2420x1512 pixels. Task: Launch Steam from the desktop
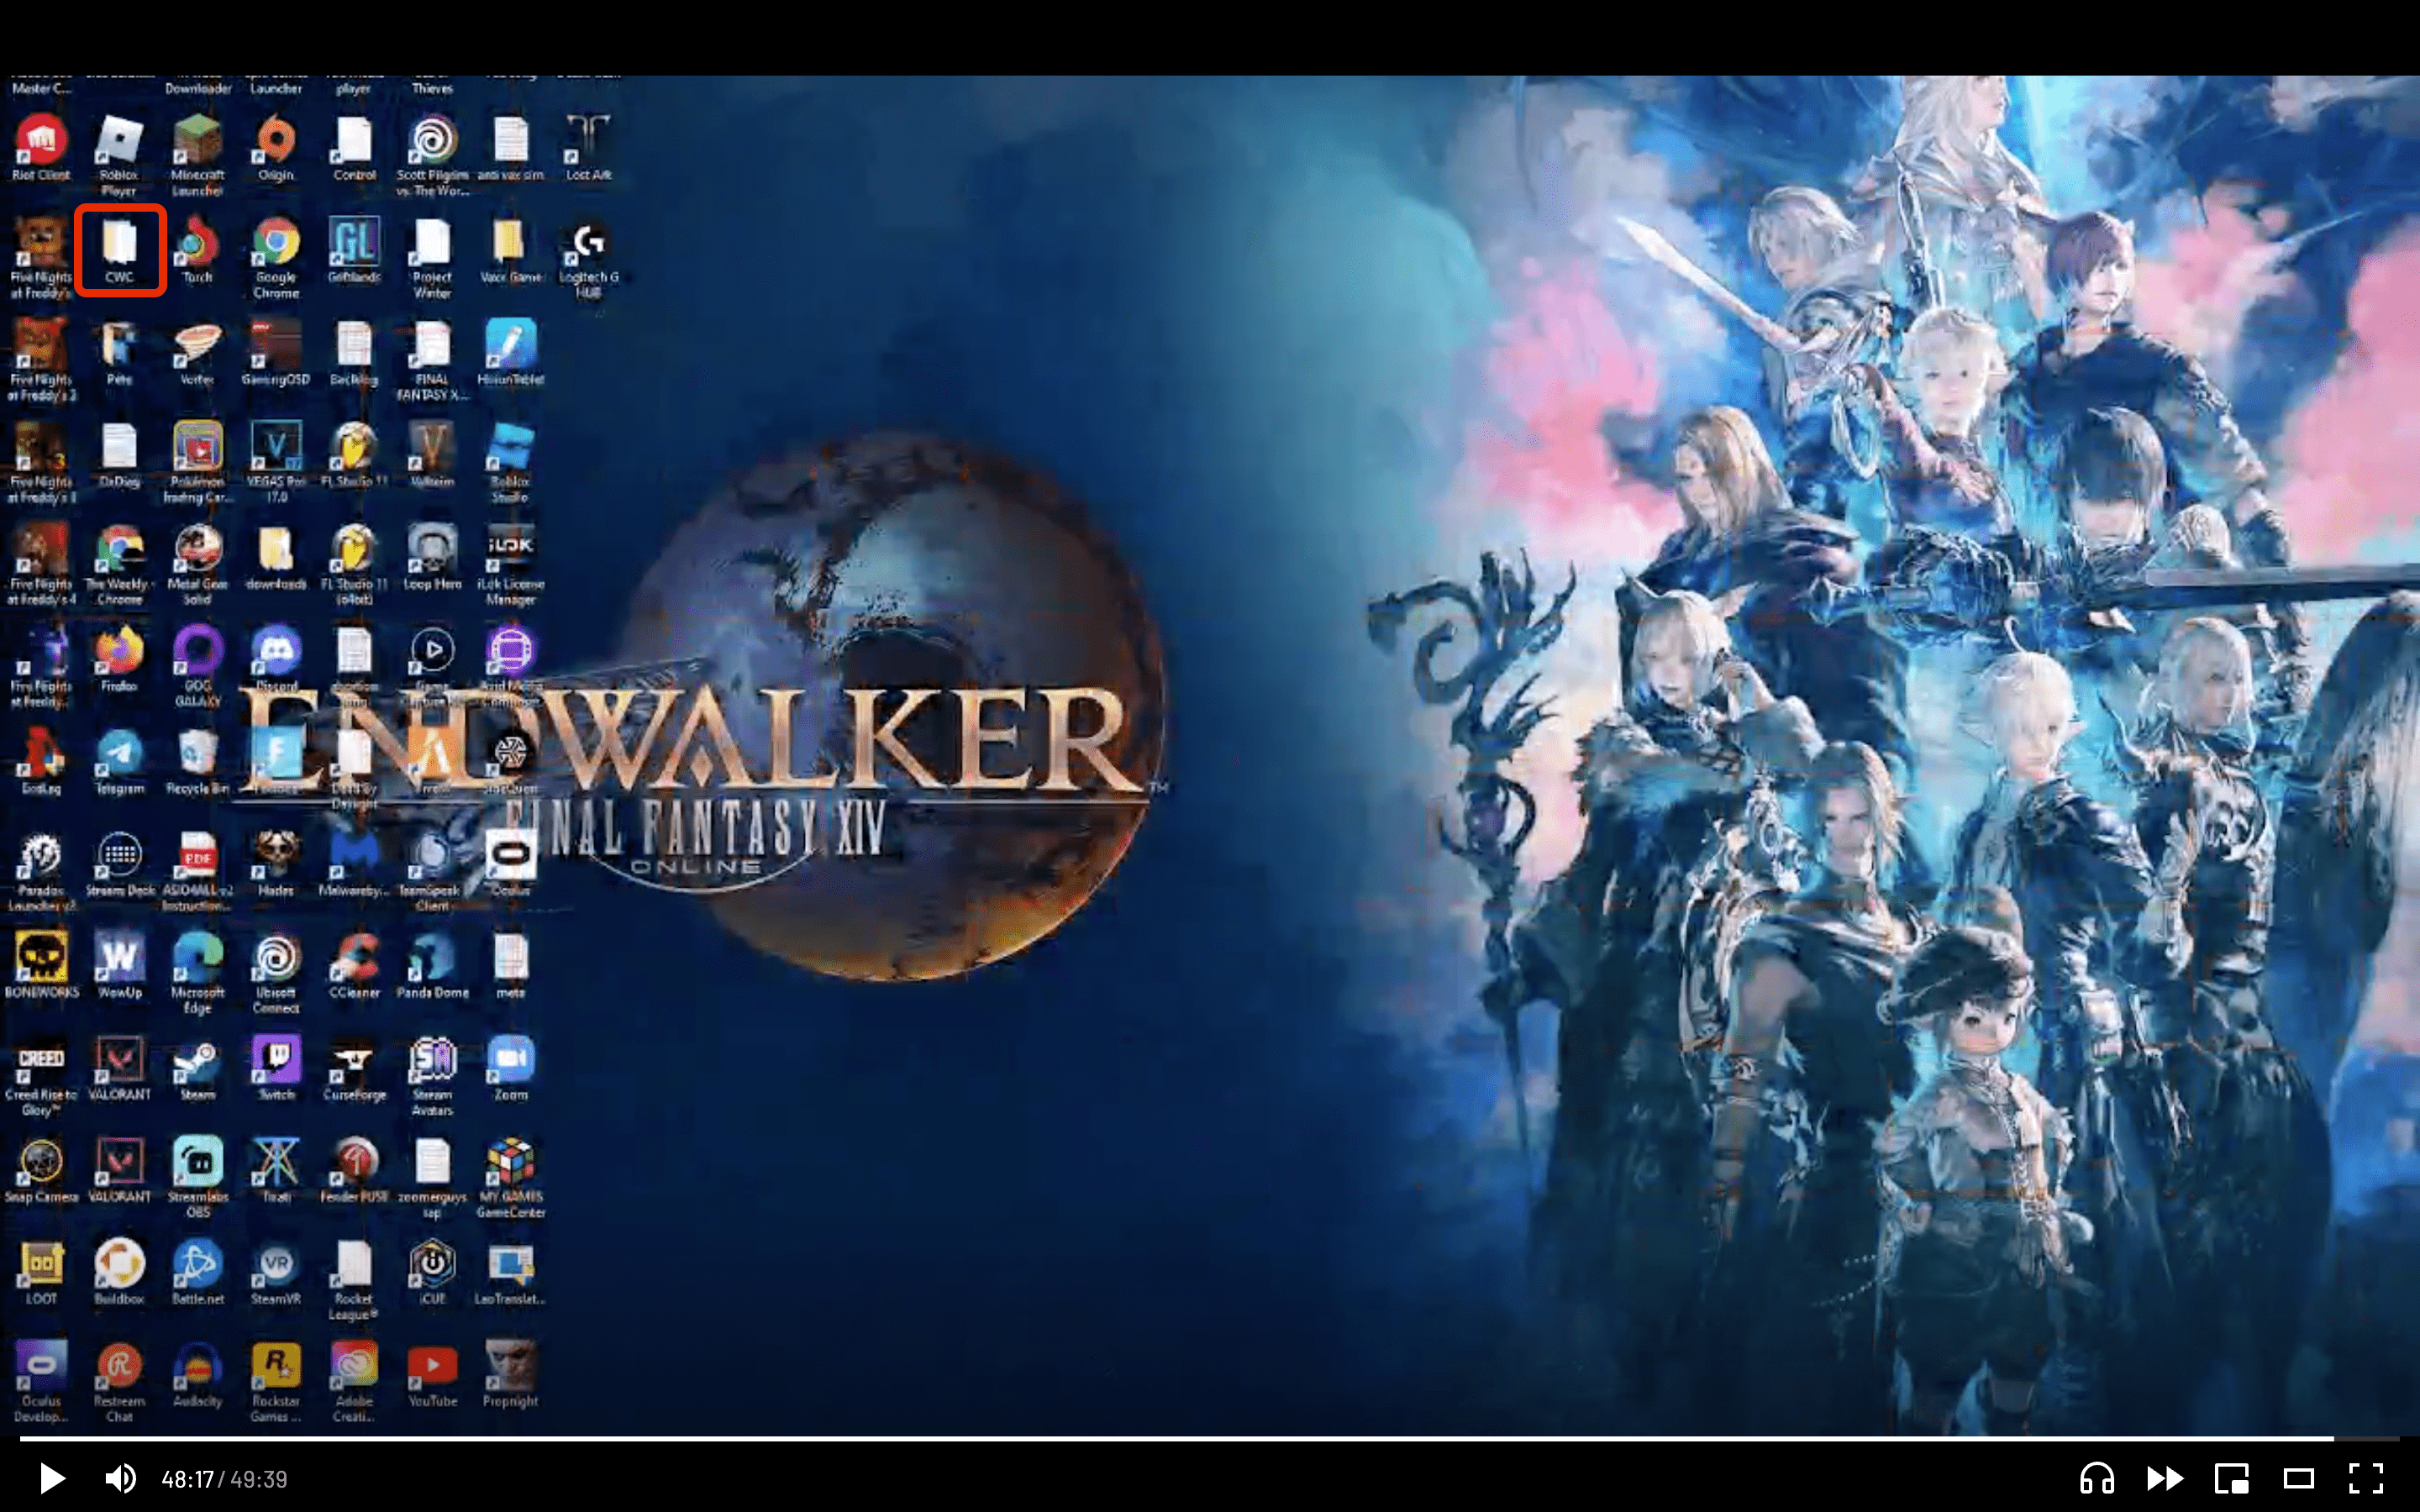tap(197, 1068)
